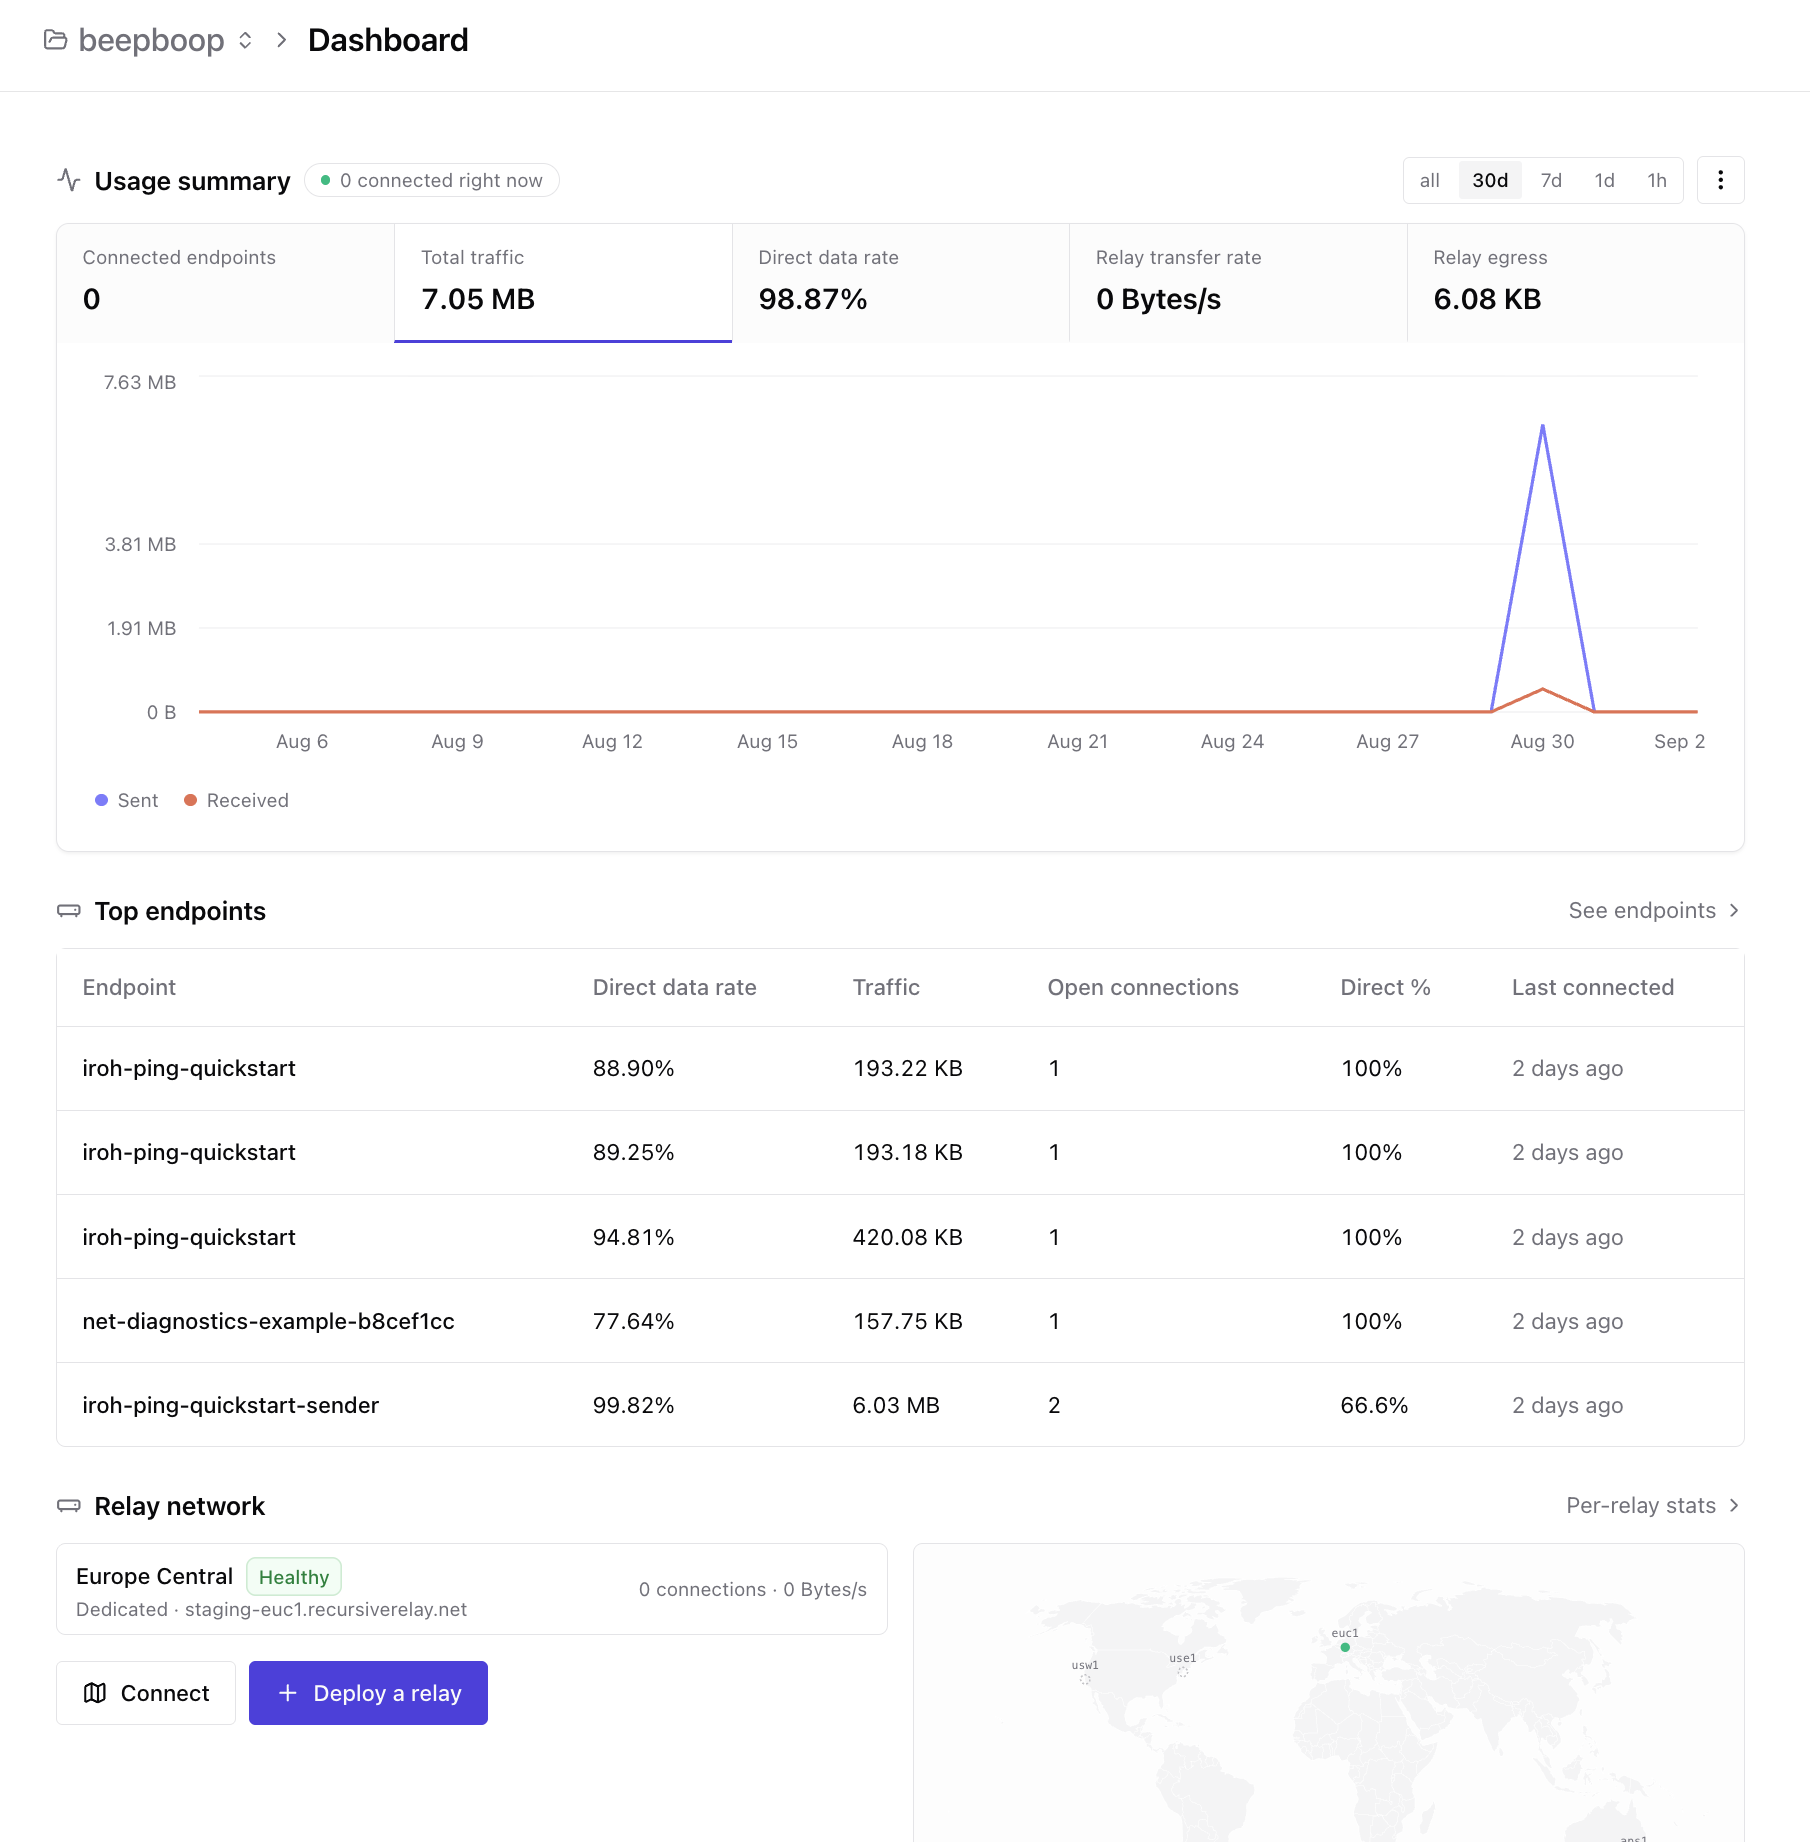Image resolution: width=1810 pixels, height=1842 pixels.
Task: Click the Direct data rate column header
Action: (x=674, y=987)
